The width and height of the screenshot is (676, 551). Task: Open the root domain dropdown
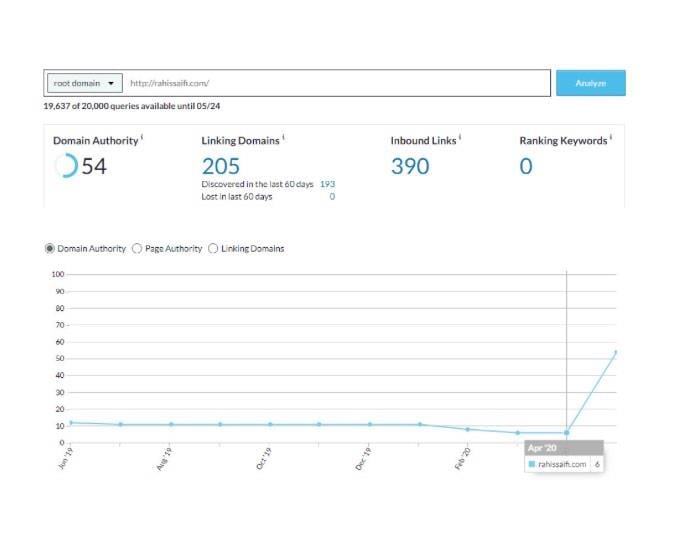pos(84,83)
